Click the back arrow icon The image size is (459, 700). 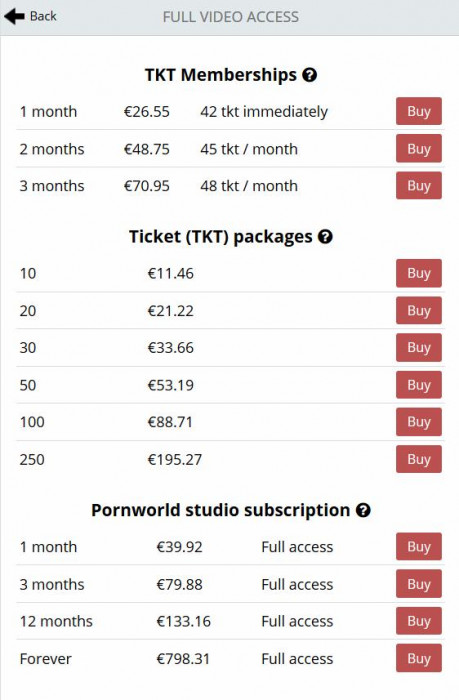coord(14,17)
